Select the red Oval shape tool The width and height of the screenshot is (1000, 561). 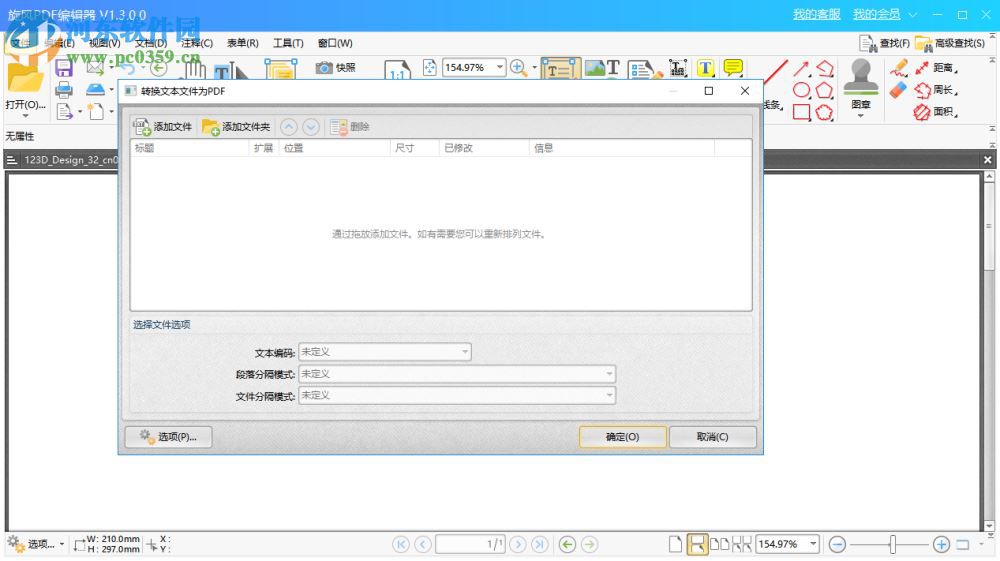click(802, 90)
